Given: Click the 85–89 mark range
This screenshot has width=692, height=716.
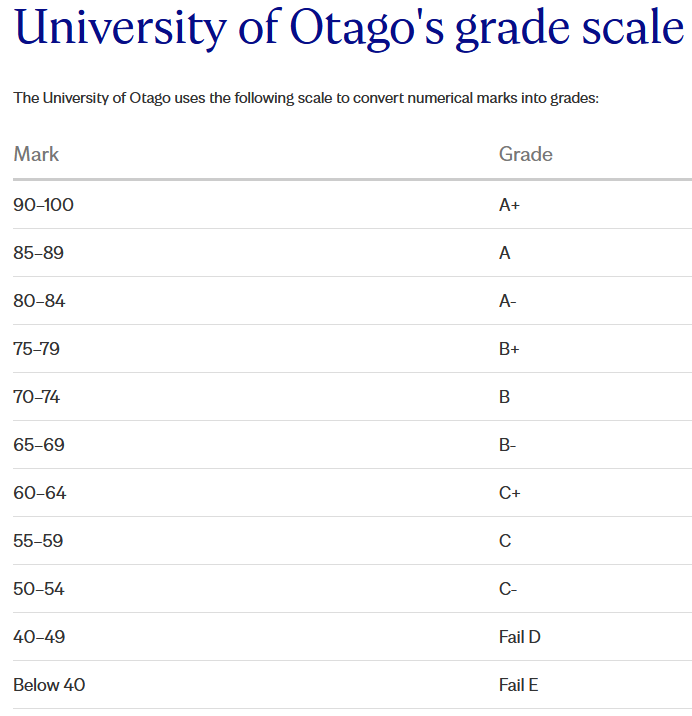Looking at the screenshot, I should (38, 253).
